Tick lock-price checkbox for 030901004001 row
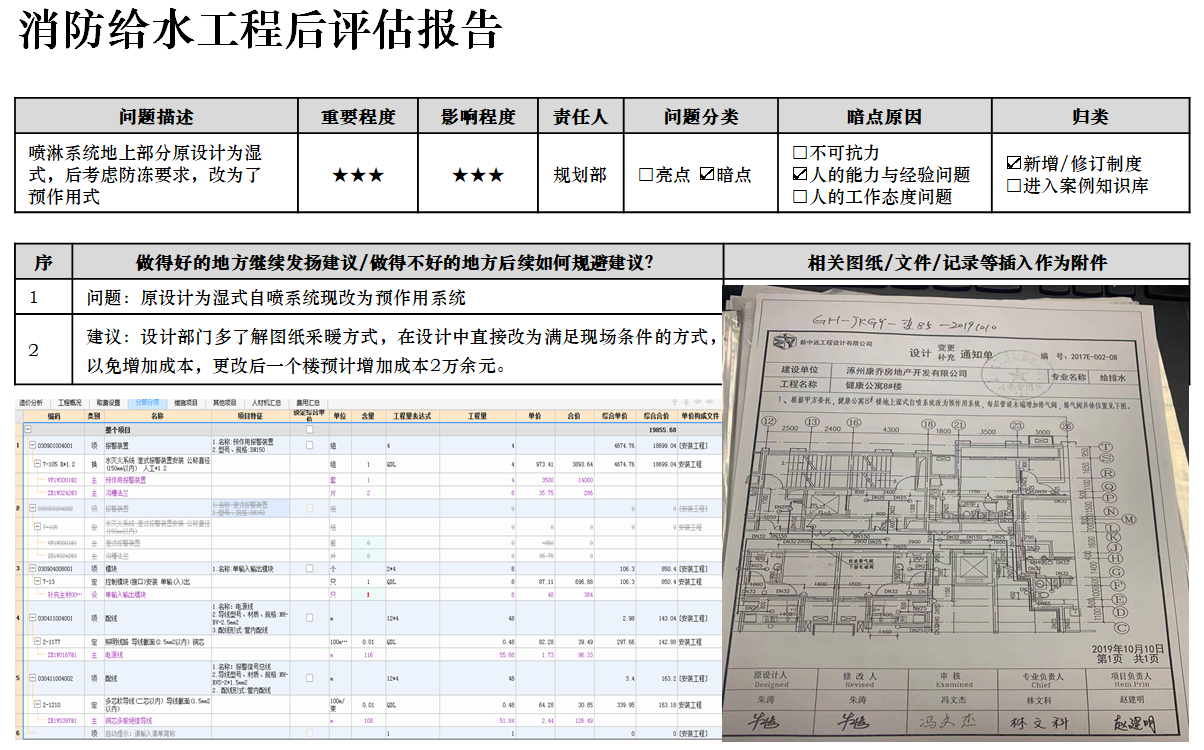Viewport: 1204px width, 750px height. tap(309, 445)
